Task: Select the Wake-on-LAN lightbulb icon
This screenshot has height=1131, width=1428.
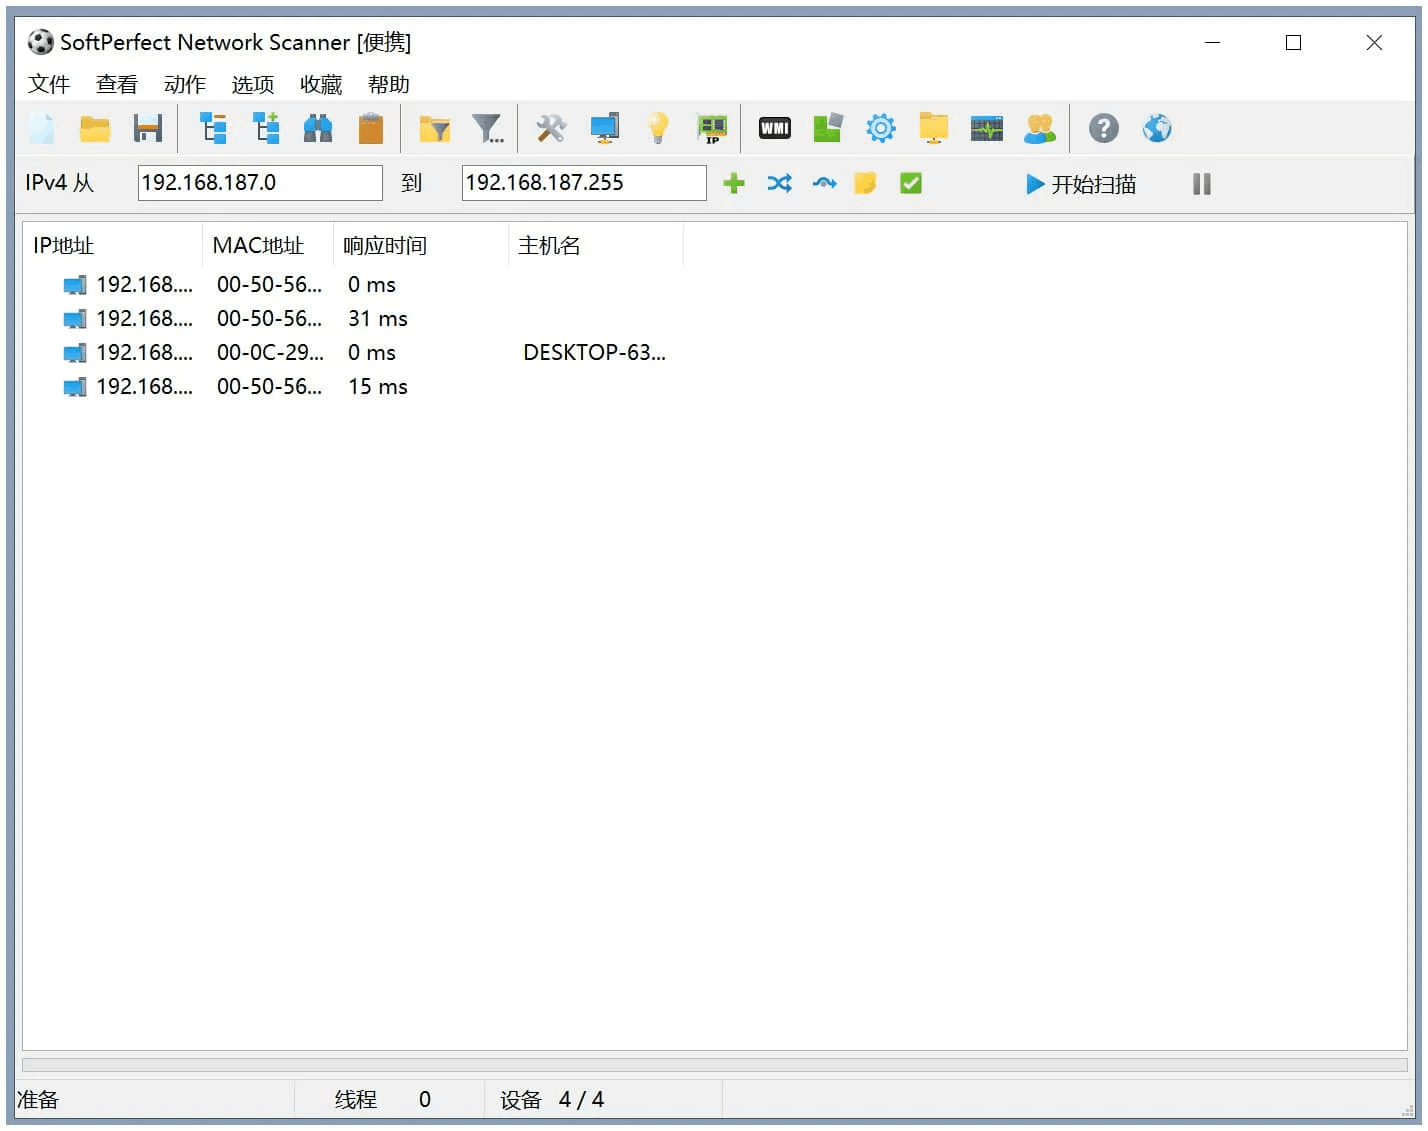Action: coord(658,128)
